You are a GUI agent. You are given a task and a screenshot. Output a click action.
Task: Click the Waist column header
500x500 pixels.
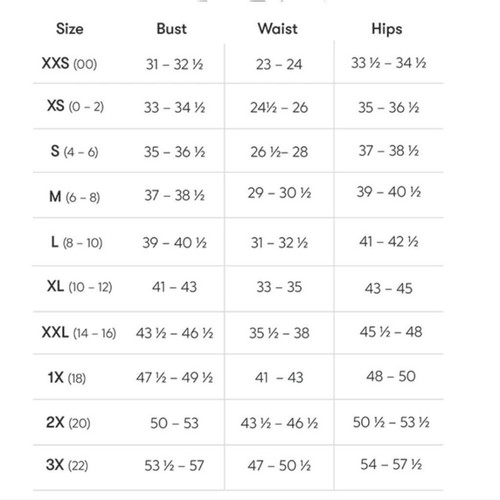tap(278, 29)
